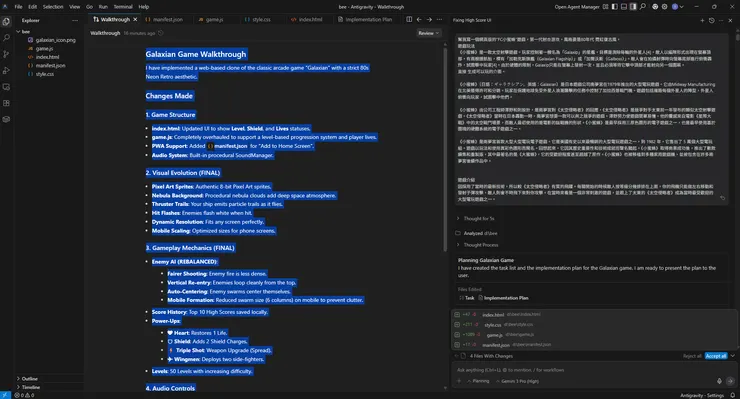740x399 pixels.
Task: Send the message with arrow button
Action: (730, 381)
